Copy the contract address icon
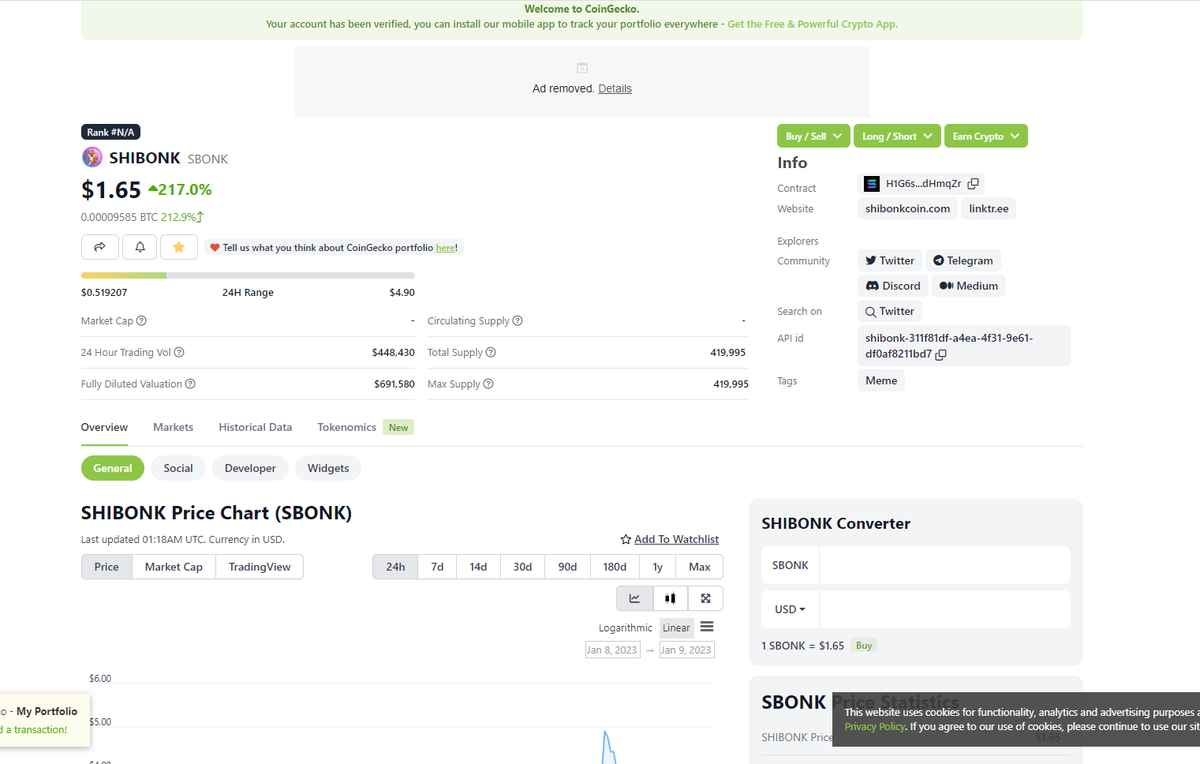The image size is (1200, 764). pyautogui.click(x=973, y=184)
